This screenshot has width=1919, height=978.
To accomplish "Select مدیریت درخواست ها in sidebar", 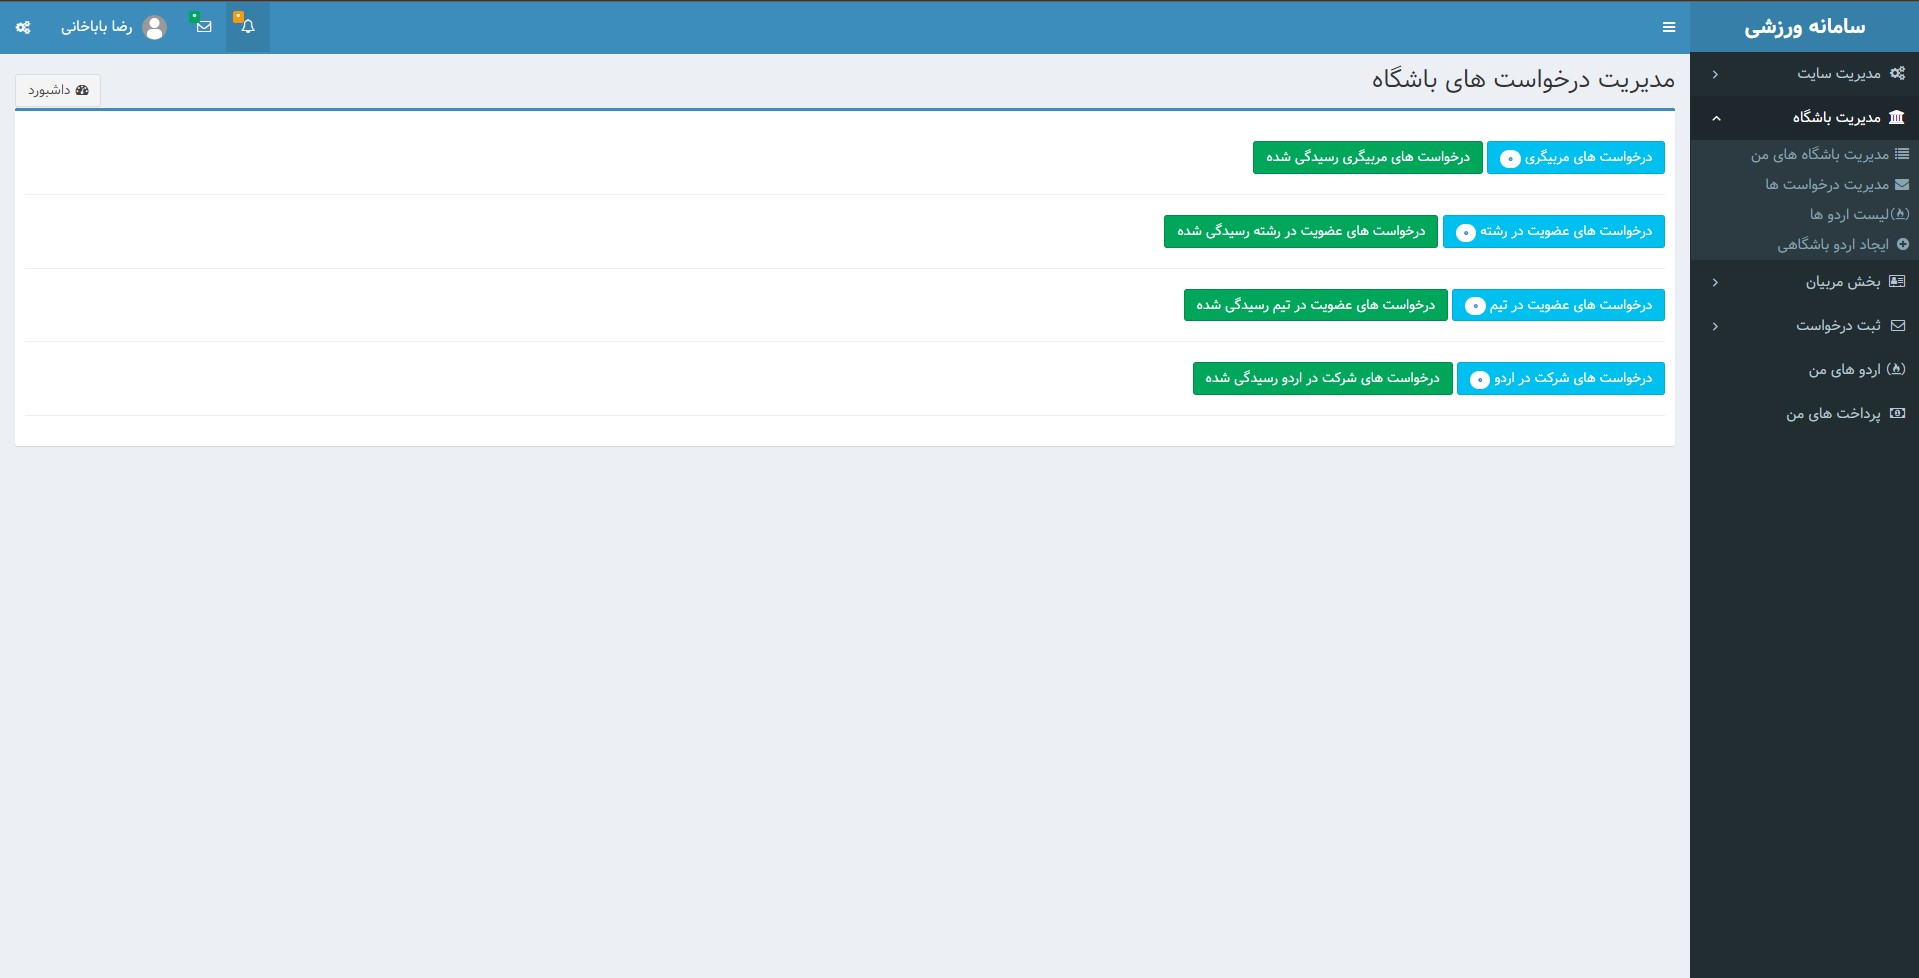I will click(1826, 184).
